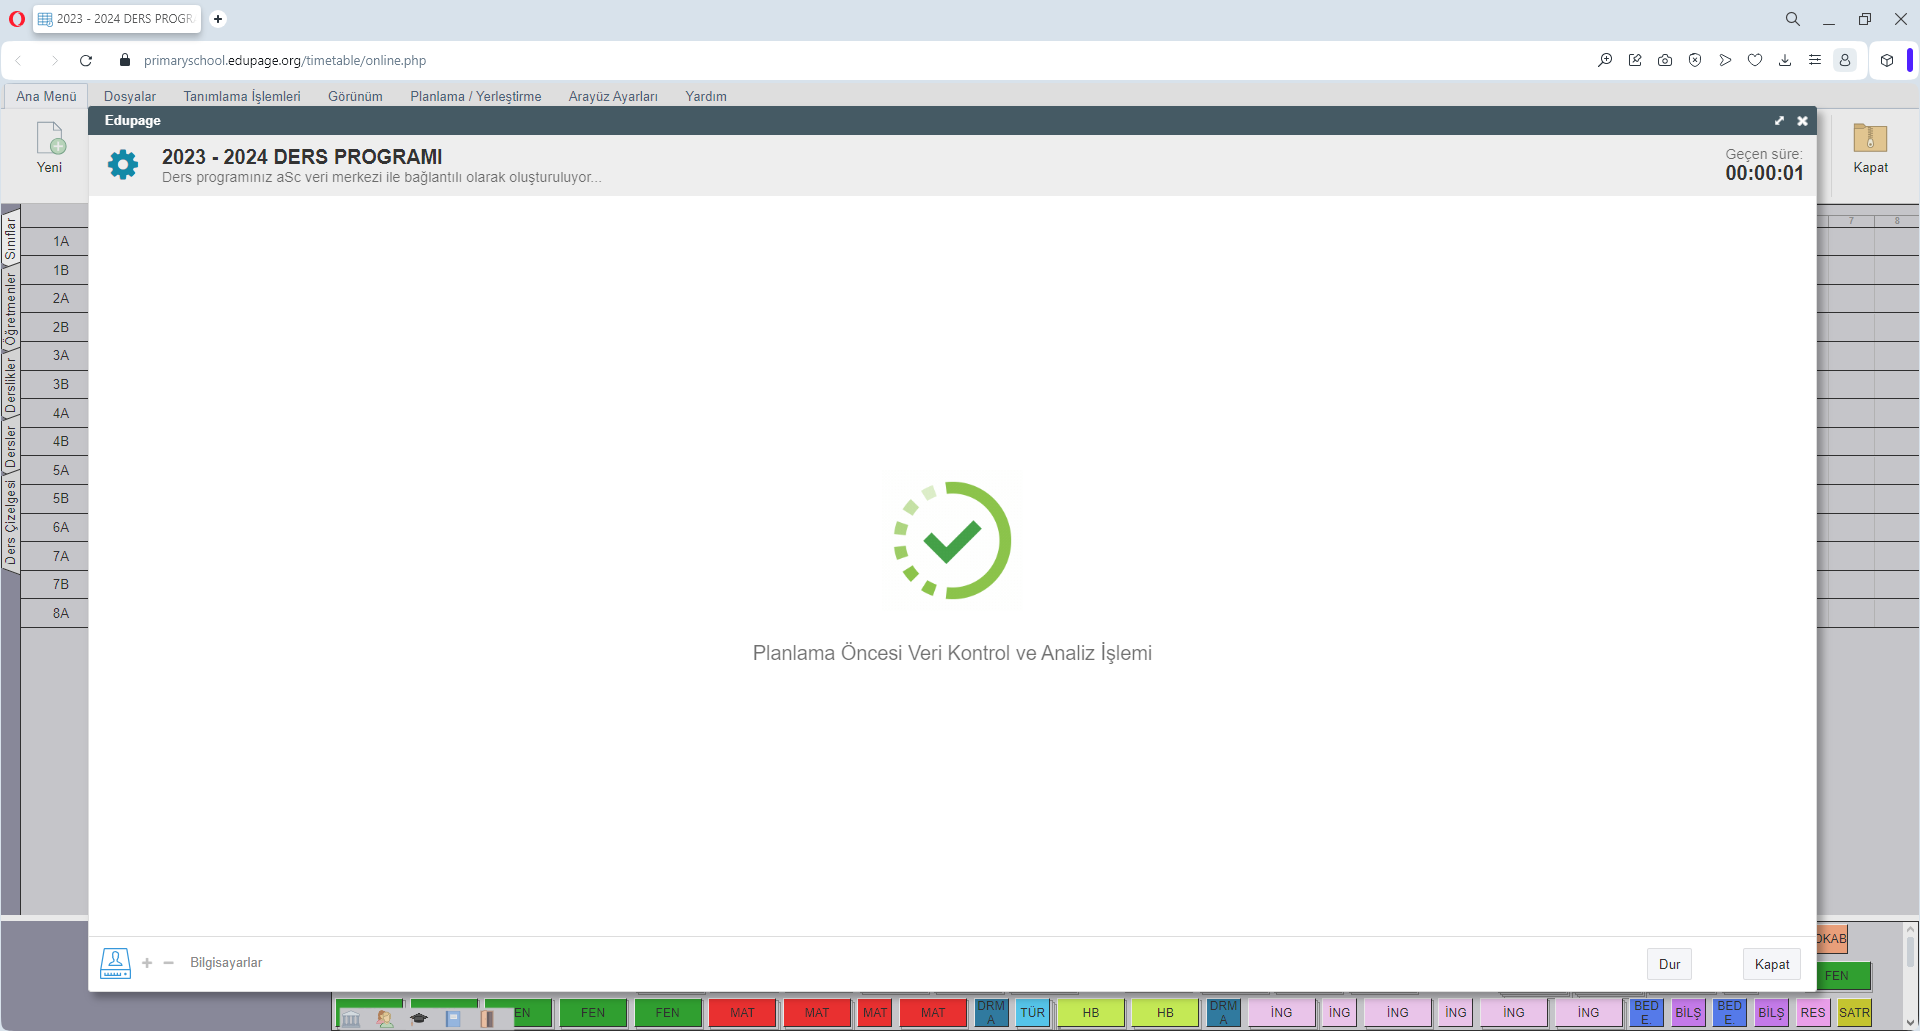This screenshot has height=1031, width=1920.
Task: Click the lesson panel scrollbar up arrow
Action: [1910, 930]
